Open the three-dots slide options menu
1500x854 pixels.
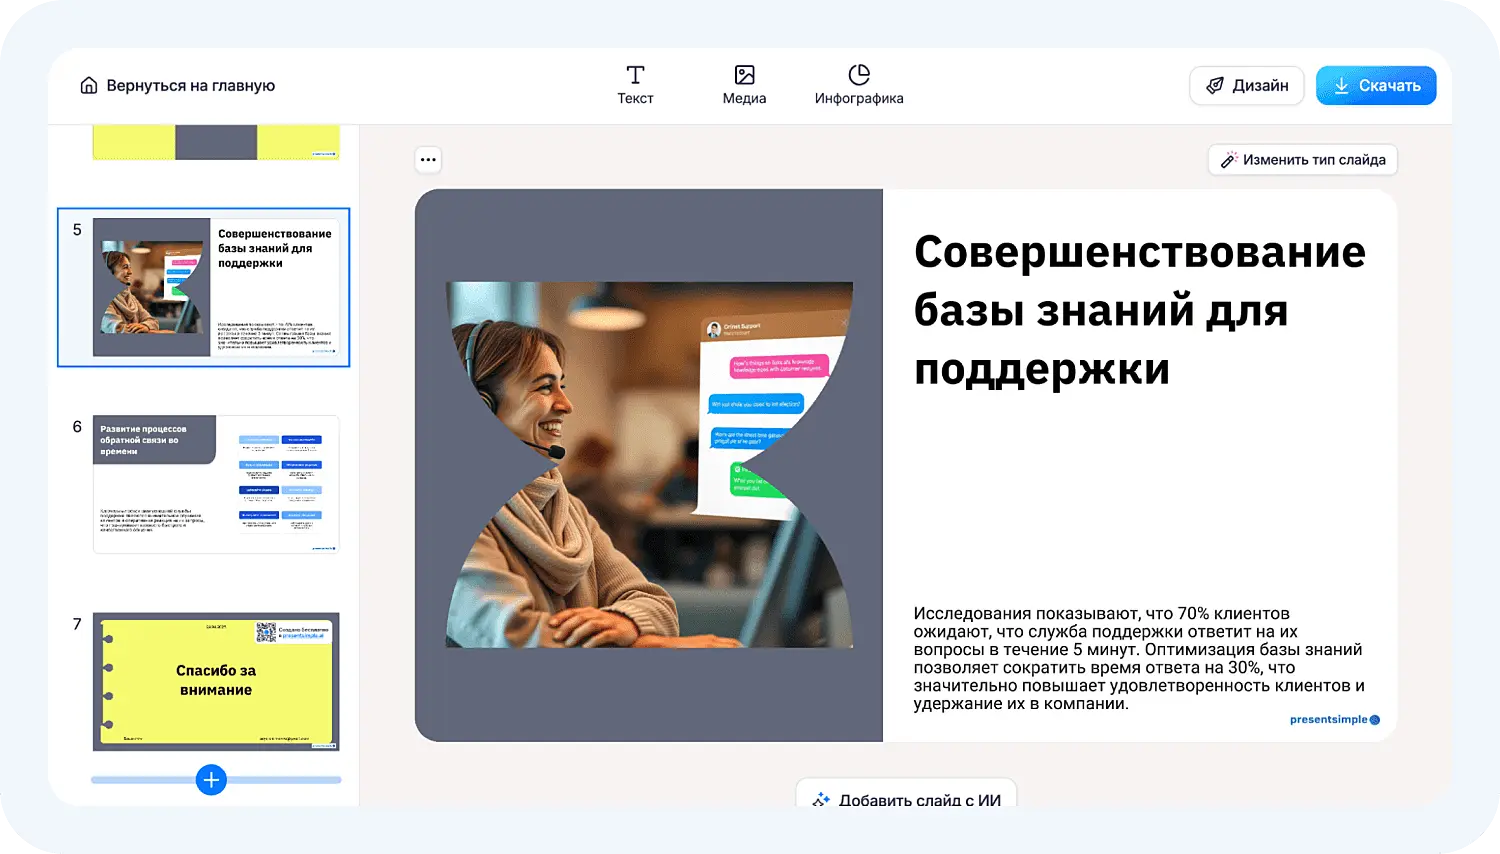[x=428, y=160]
